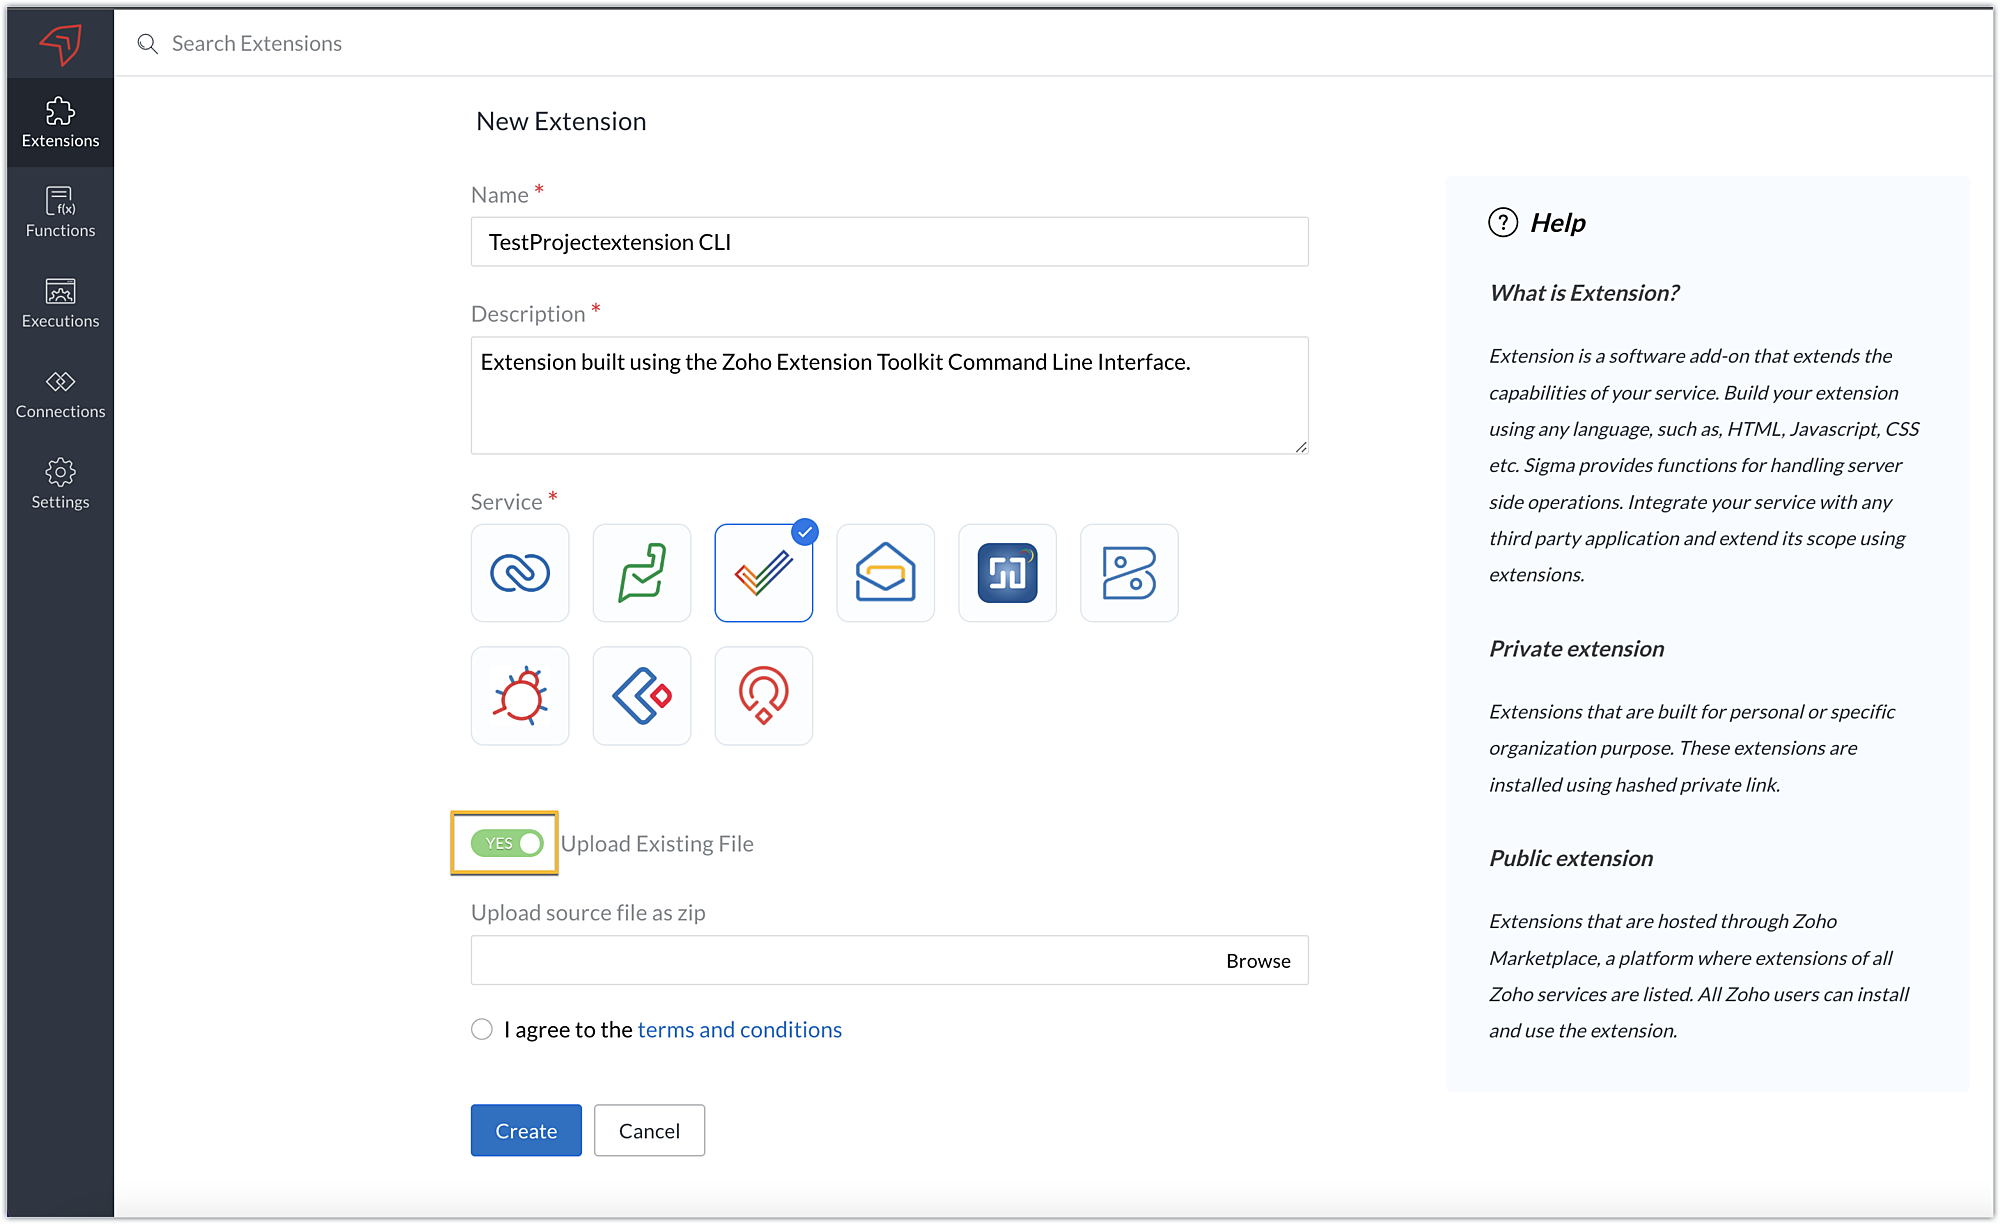Viewport: 2000px width, 1224px height.
Task: Click the search magnifier icon
Action: [x=148, y=43]
